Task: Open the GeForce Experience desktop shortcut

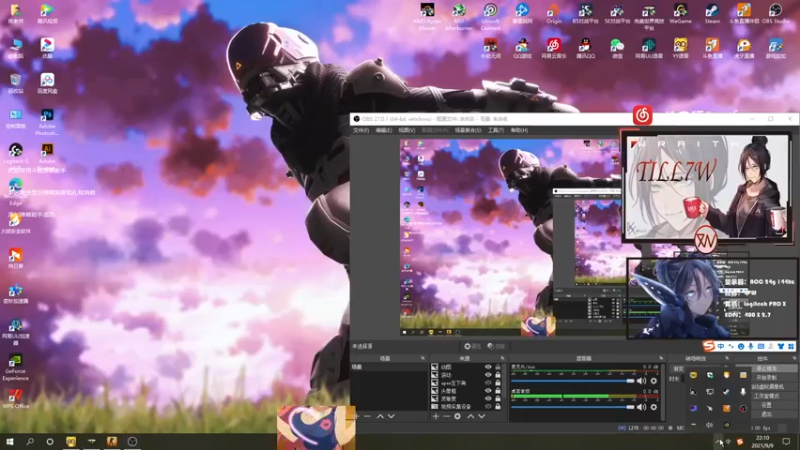Action: tap(15, 367)
